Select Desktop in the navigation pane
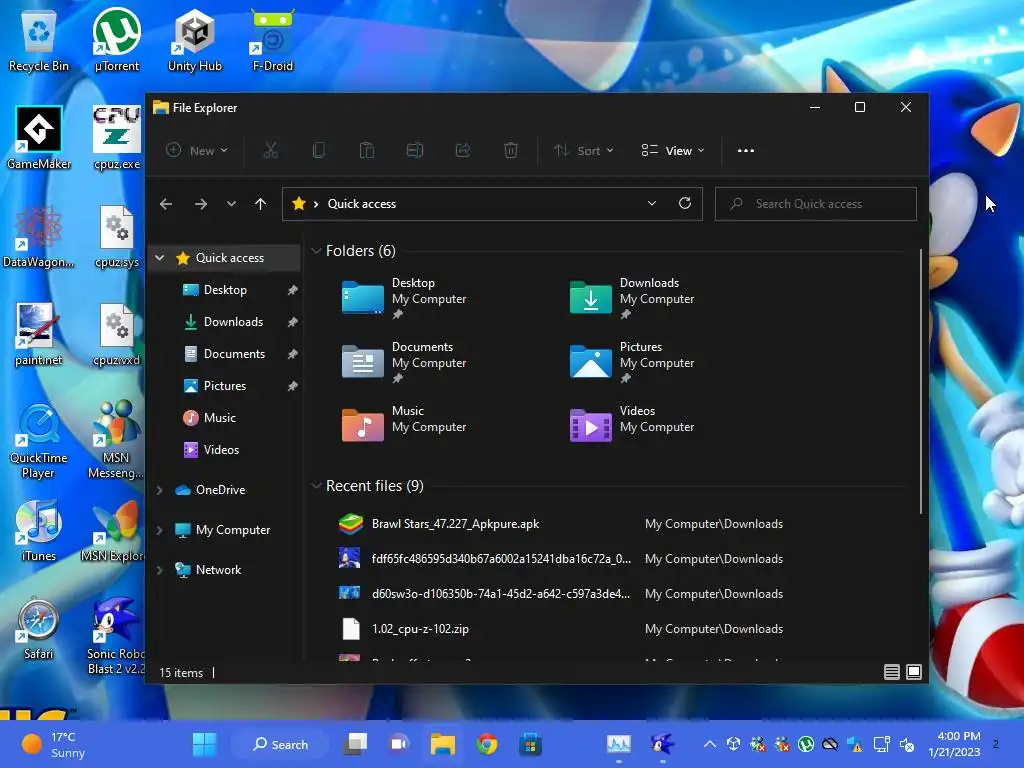Screen dimensions: 1024x768 pos(225,290)
